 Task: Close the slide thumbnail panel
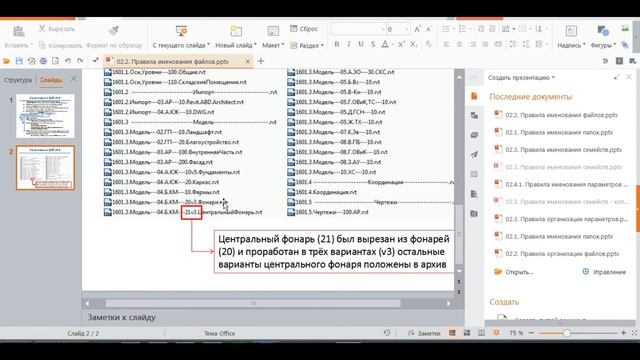73,79
